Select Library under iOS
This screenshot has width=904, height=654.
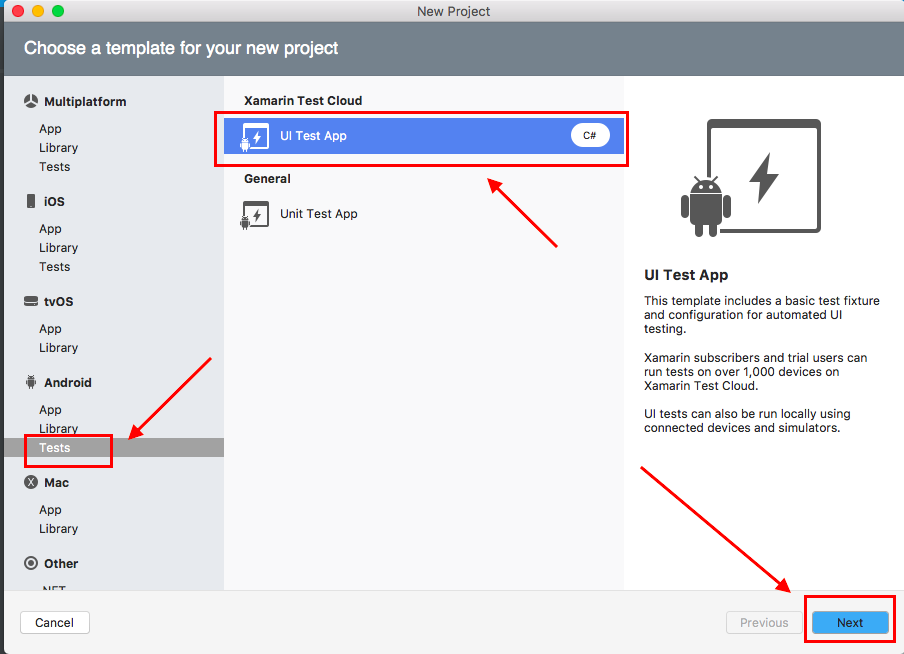(x=58, y=247)
